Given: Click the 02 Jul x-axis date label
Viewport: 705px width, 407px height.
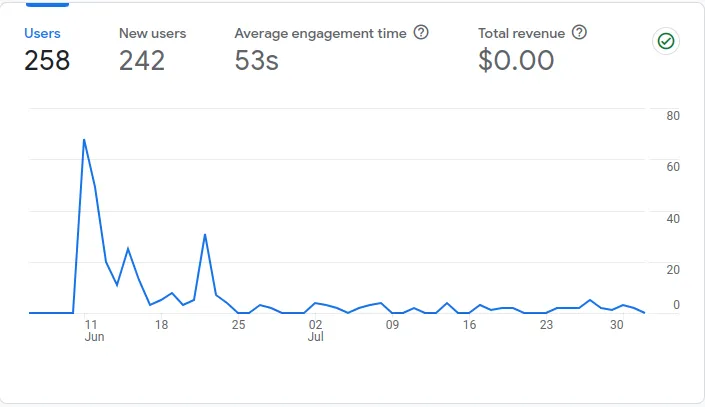Looking at the screenshot, I should (x=316, y=330).
